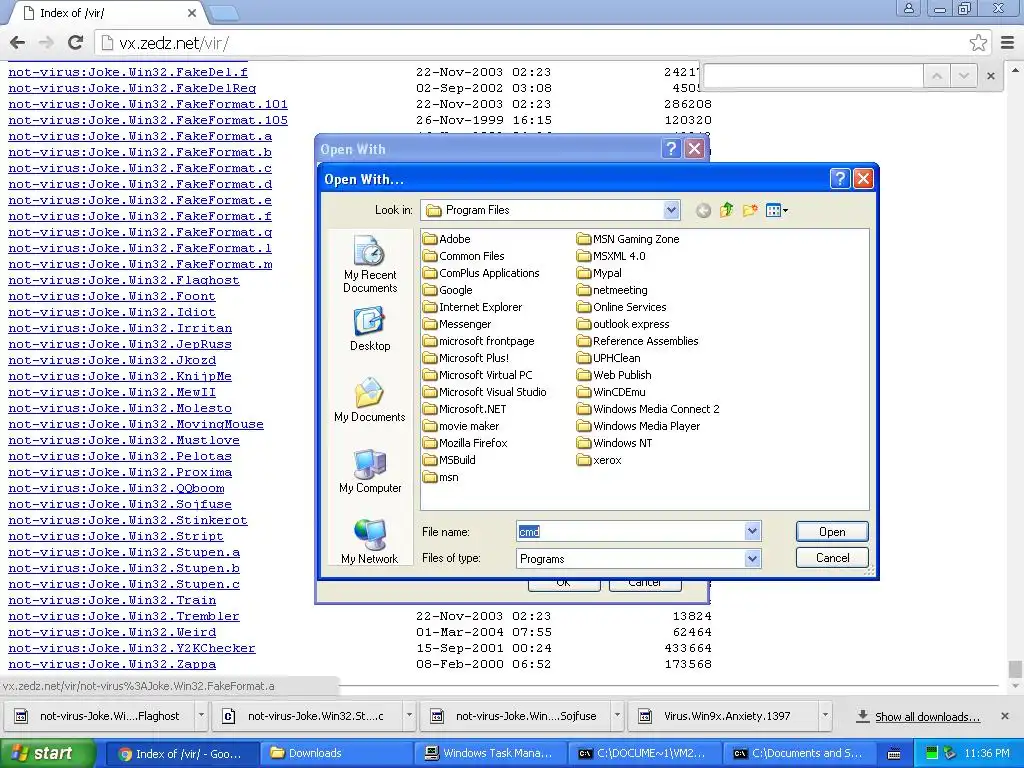The width and height of the screenshot is (1024, 768).
Task: Bookmark this page with star icon
Action: pos(978,43)
